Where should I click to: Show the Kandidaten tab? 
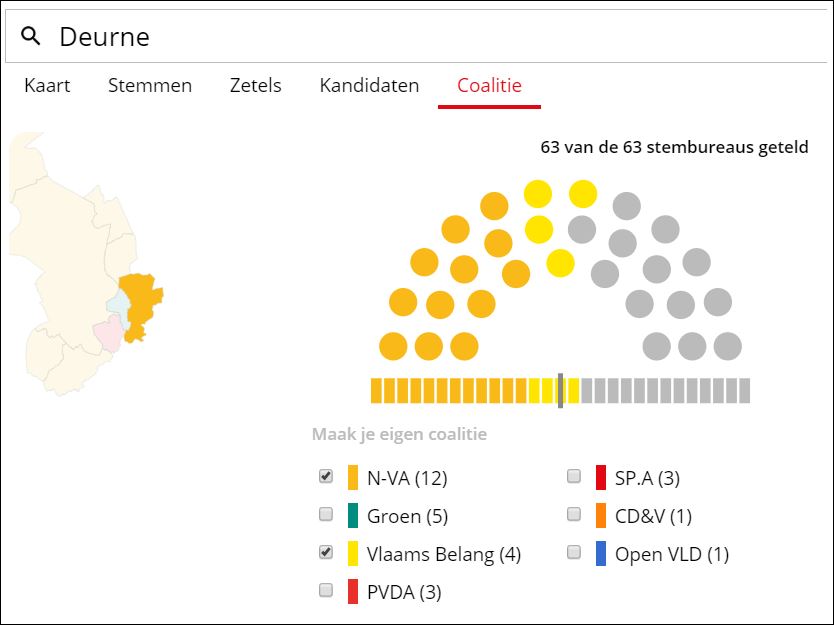point(369,85)
